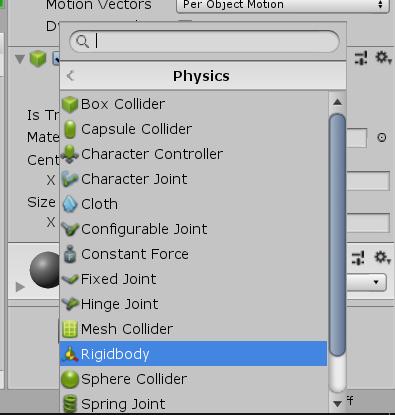Click the search magnifier icon

click(82, 41)
